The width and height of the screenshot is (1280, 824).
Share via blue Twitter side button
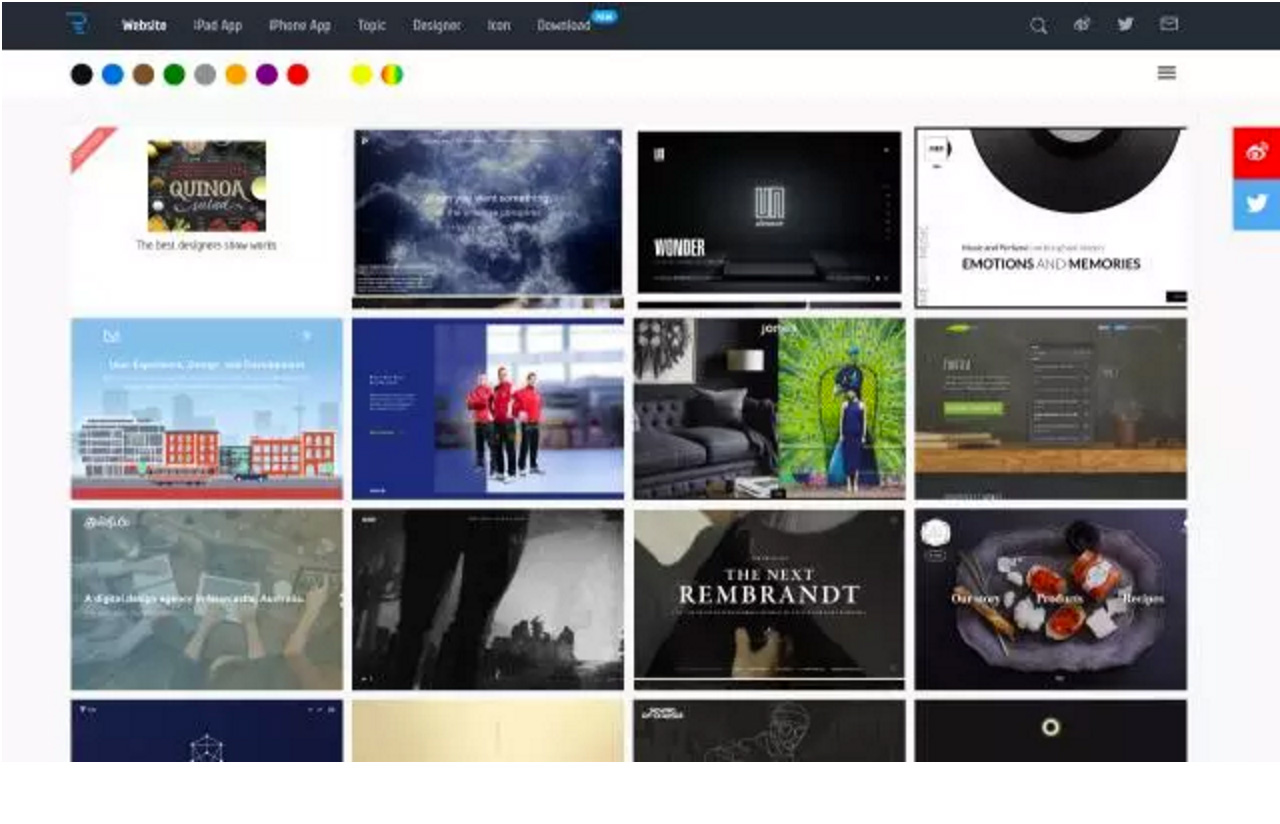pyautogui.click(x=1256, y=205)
